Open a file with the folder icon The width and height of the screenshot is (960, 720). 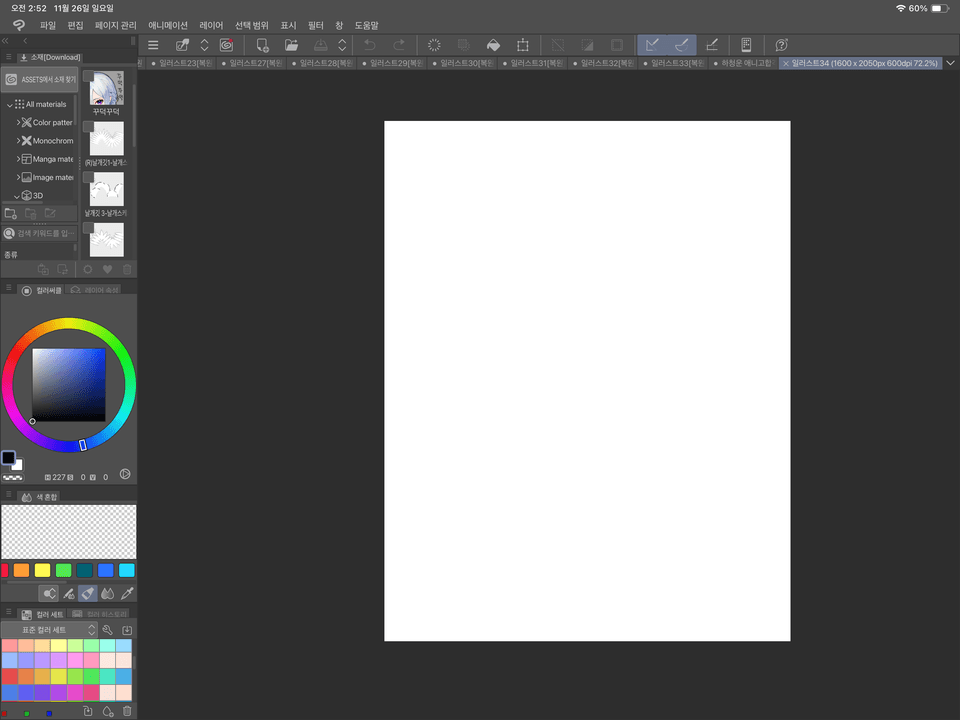click(x=291, y=45)
